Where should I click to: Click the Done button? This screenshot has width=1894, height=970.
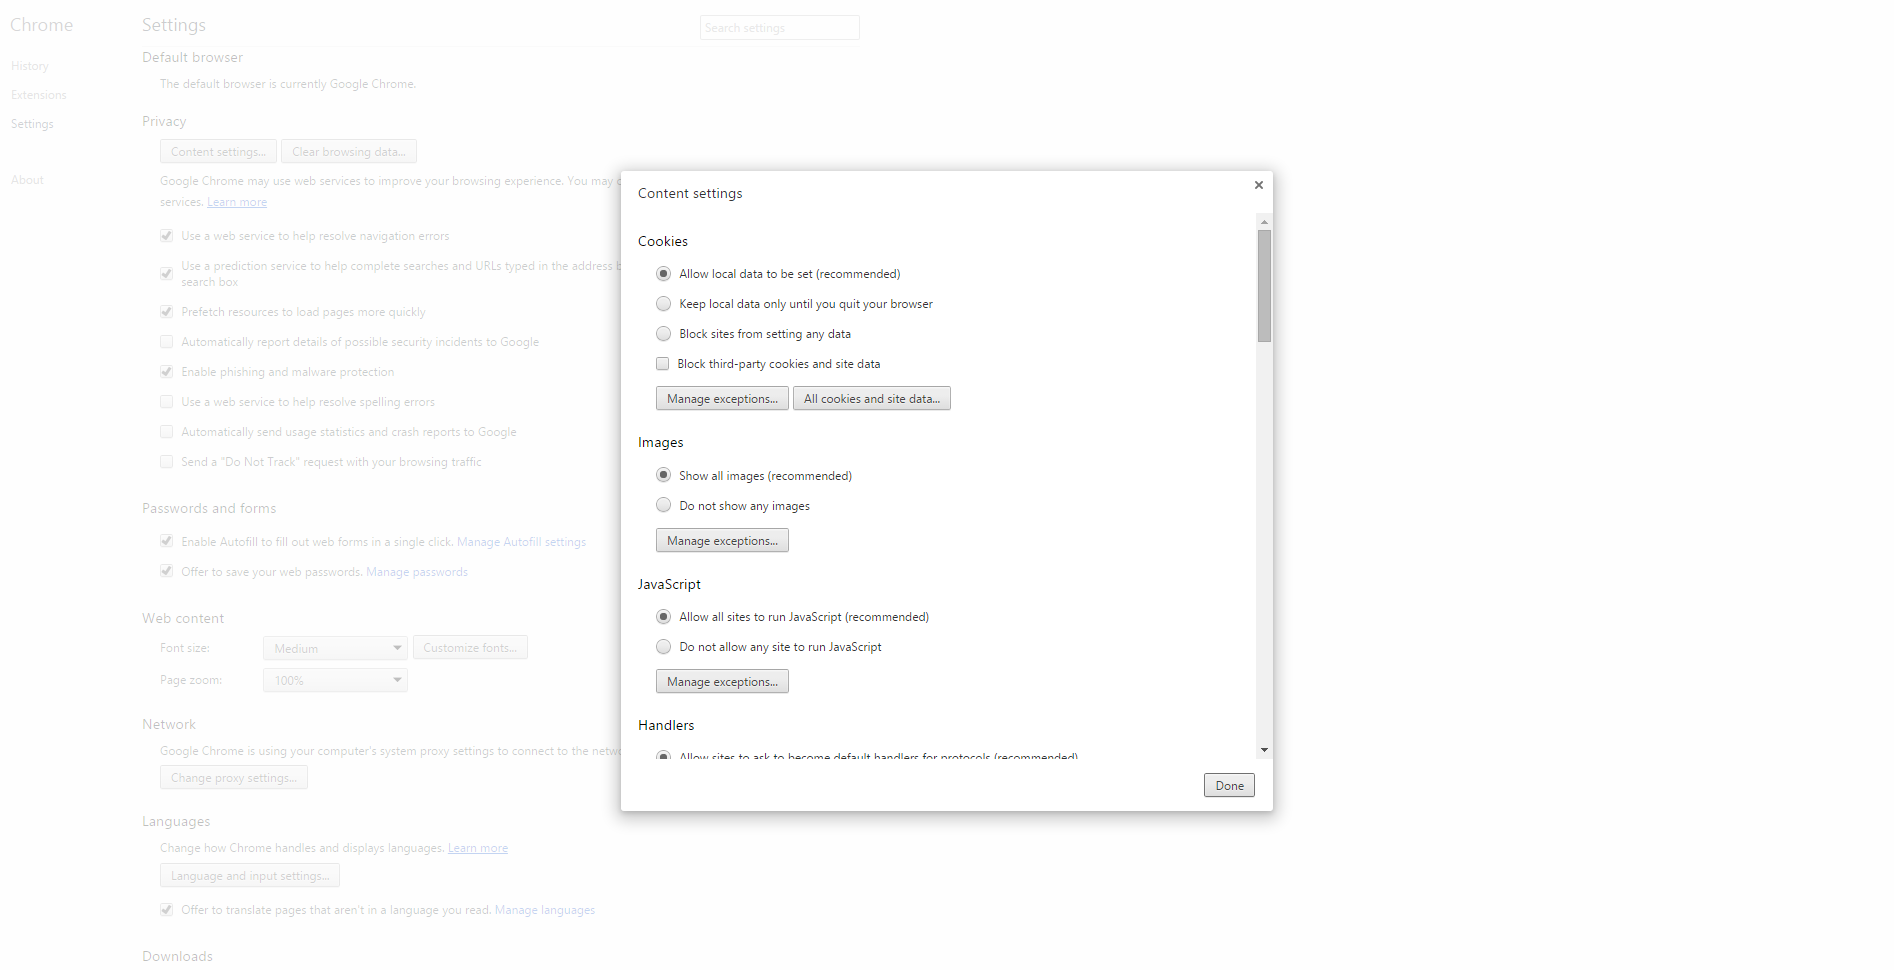1229,786
